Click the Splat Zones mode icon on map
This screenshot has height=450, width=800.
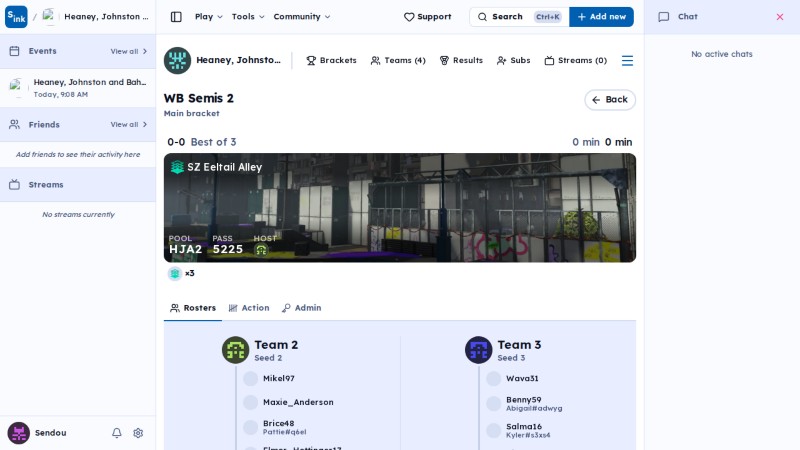(x=177, y=167)
